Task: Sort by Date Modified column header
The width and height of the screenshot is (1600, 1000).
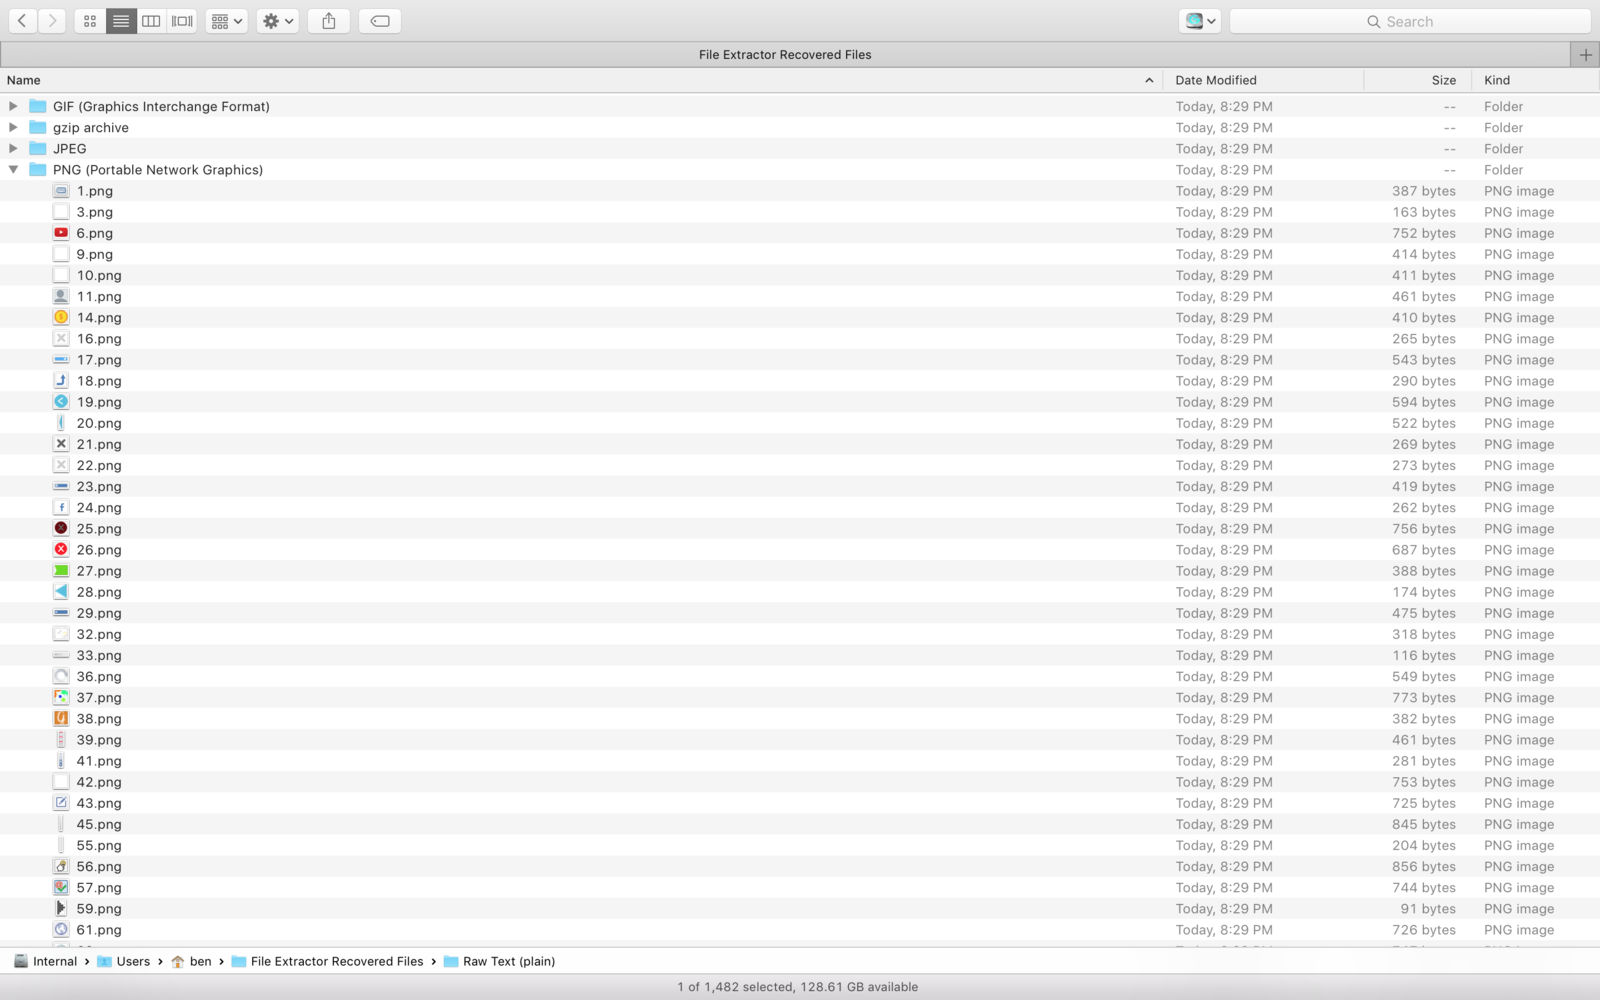Action: click(1264, 80)
